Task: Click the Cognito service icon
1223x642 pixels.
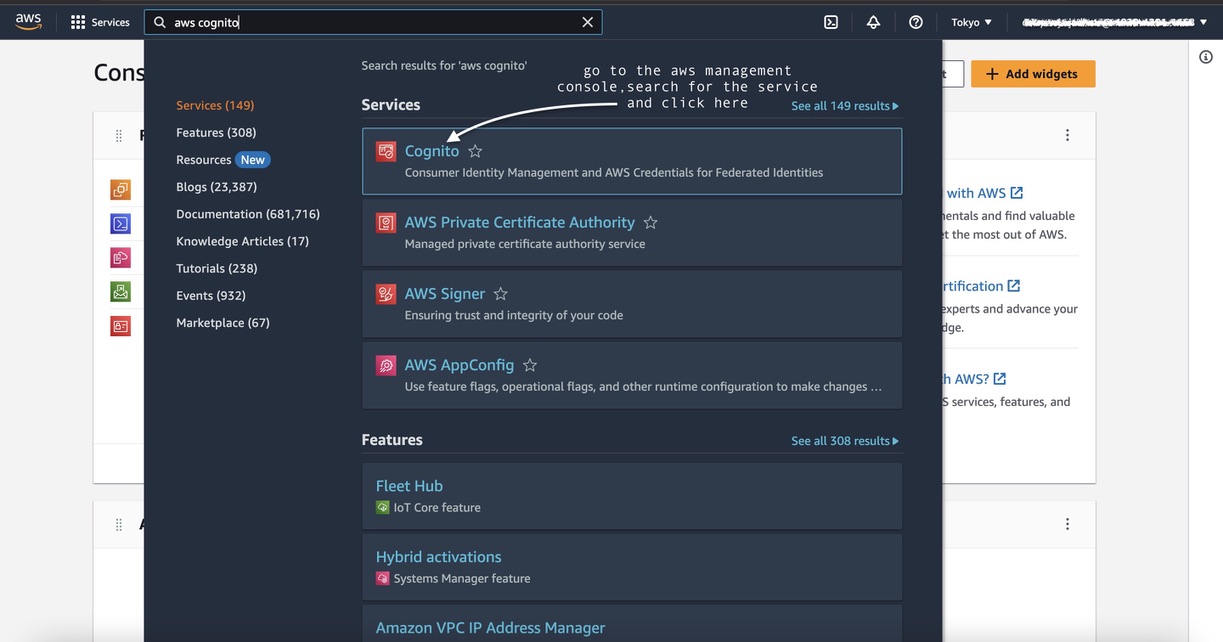Action: pyautogui.click(x=385, y=151)
